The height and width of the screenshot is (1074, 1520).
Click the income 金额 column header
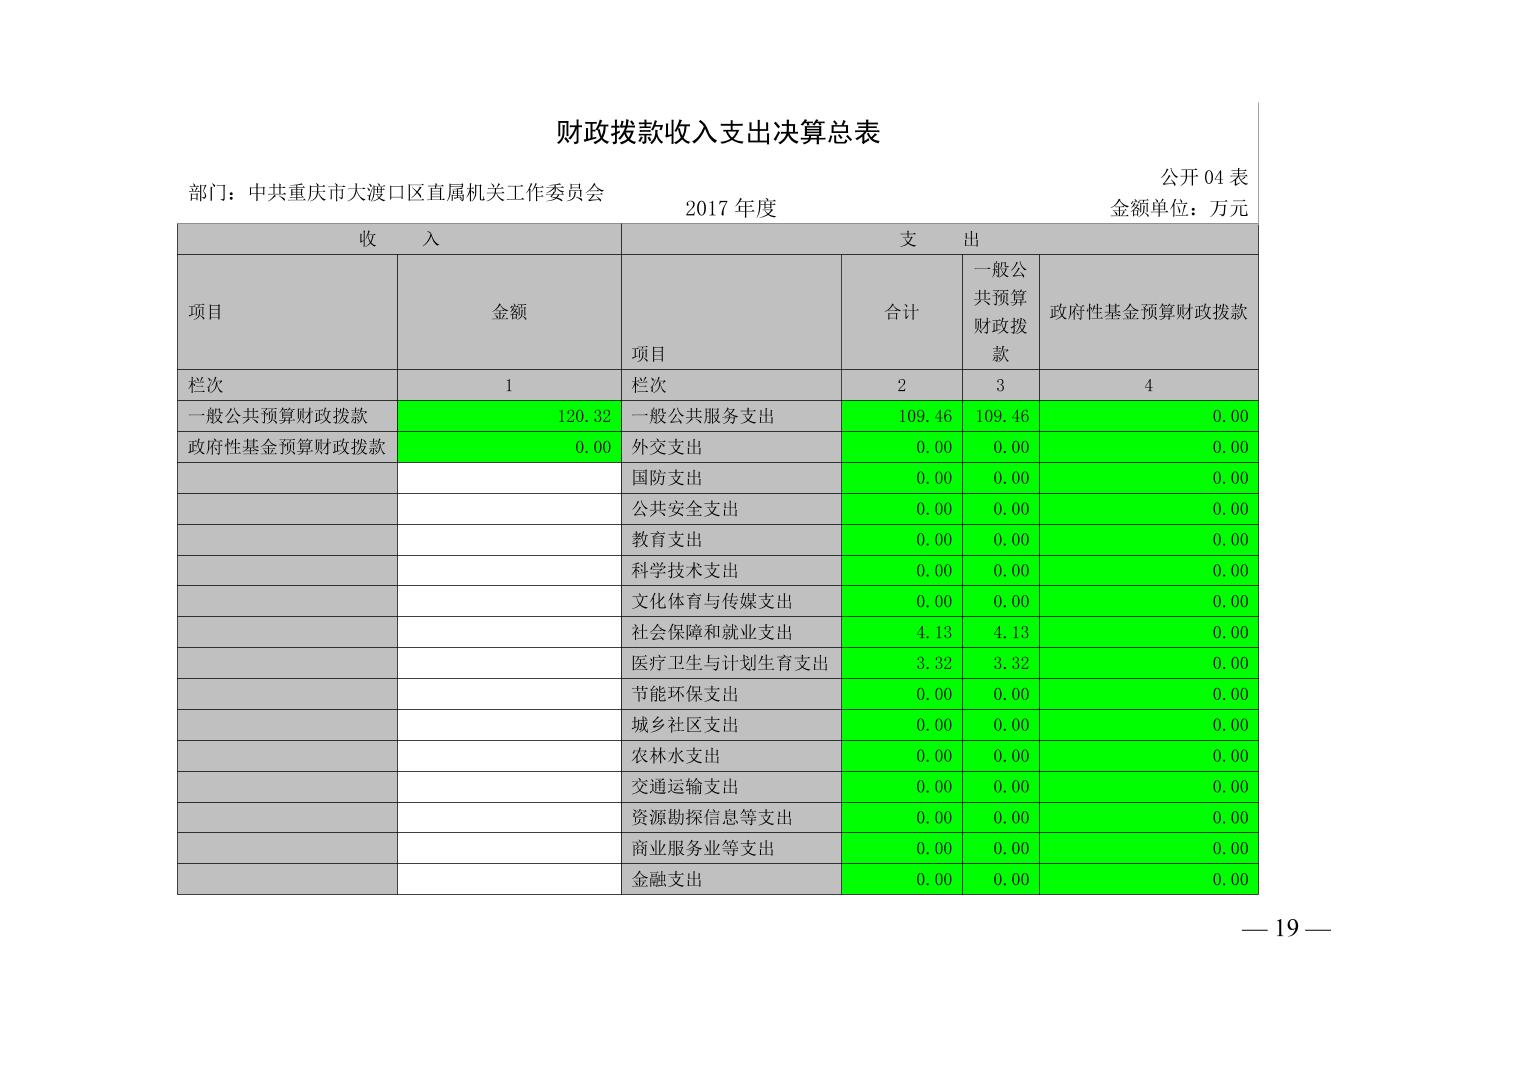point(509,312)
